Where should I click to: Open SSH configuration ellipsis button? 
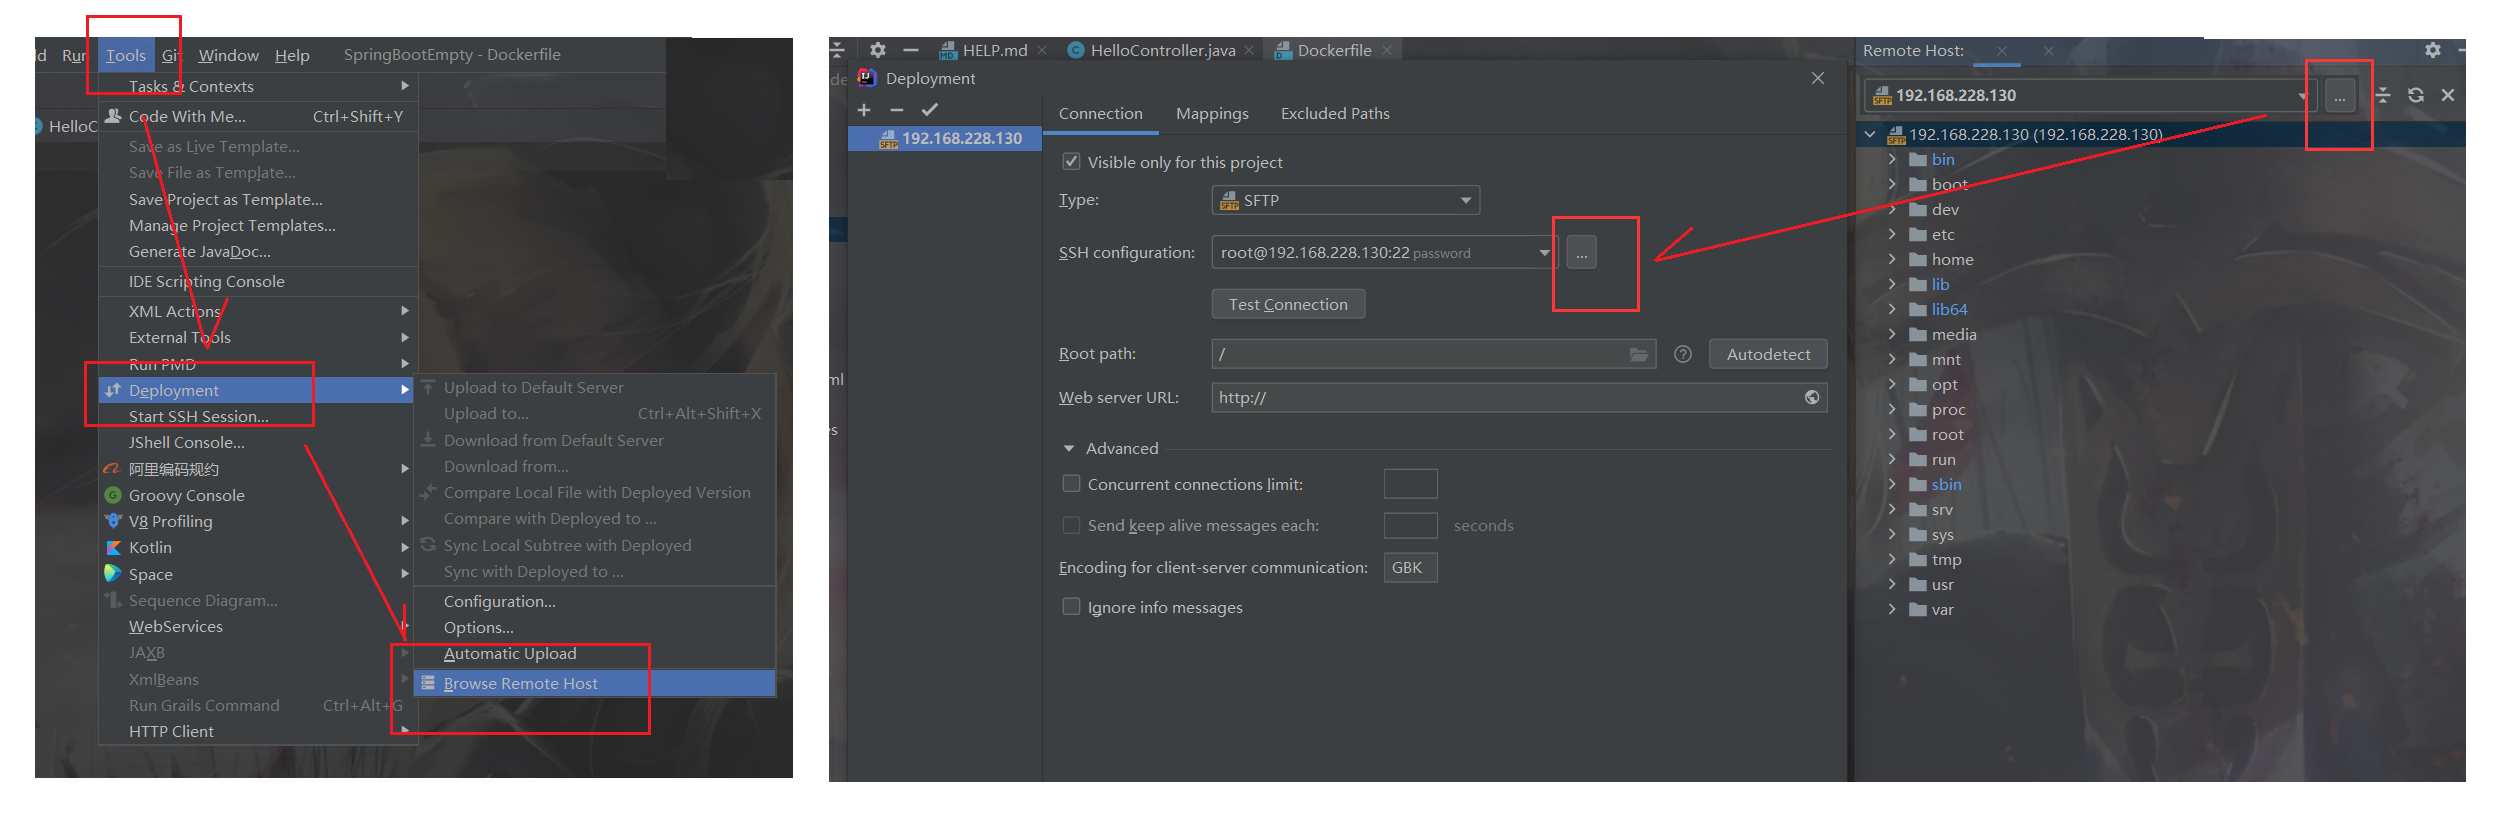point(1581,253)
